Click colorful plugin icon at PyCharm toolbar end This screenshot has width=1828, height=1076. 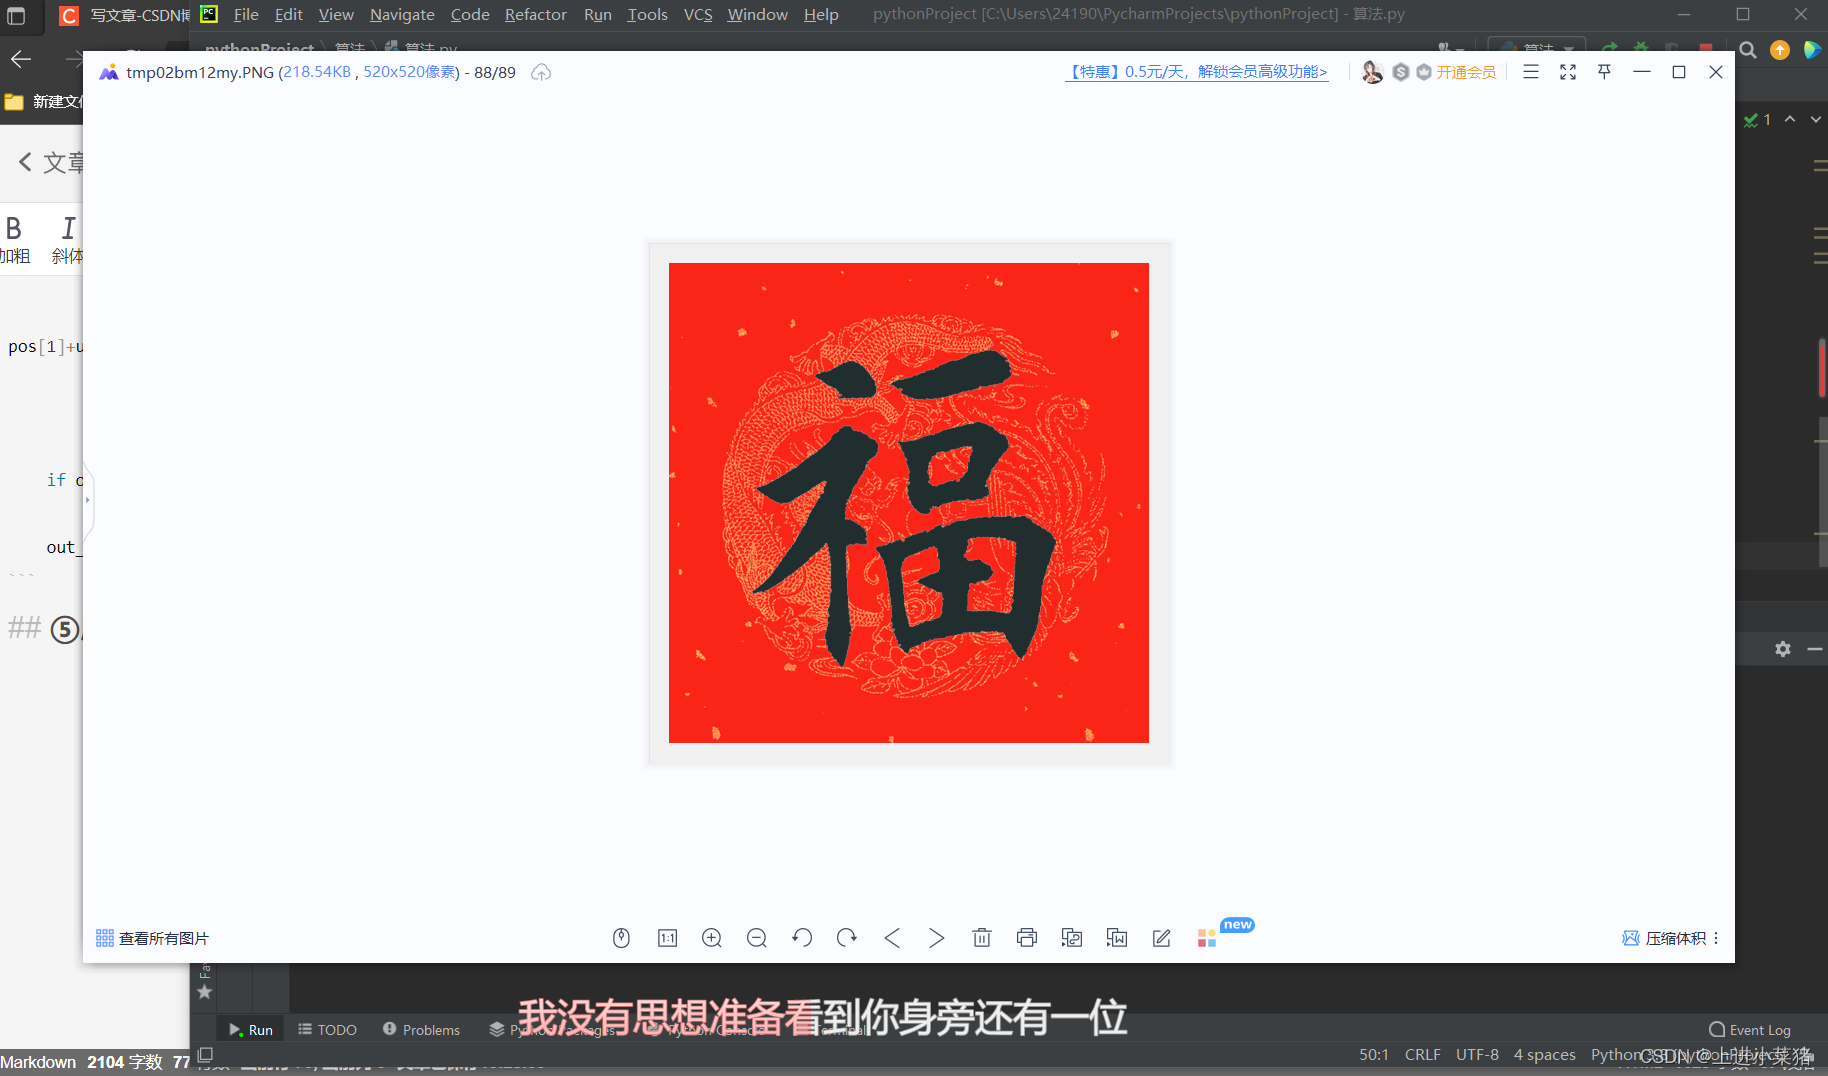pos(1812,50)
